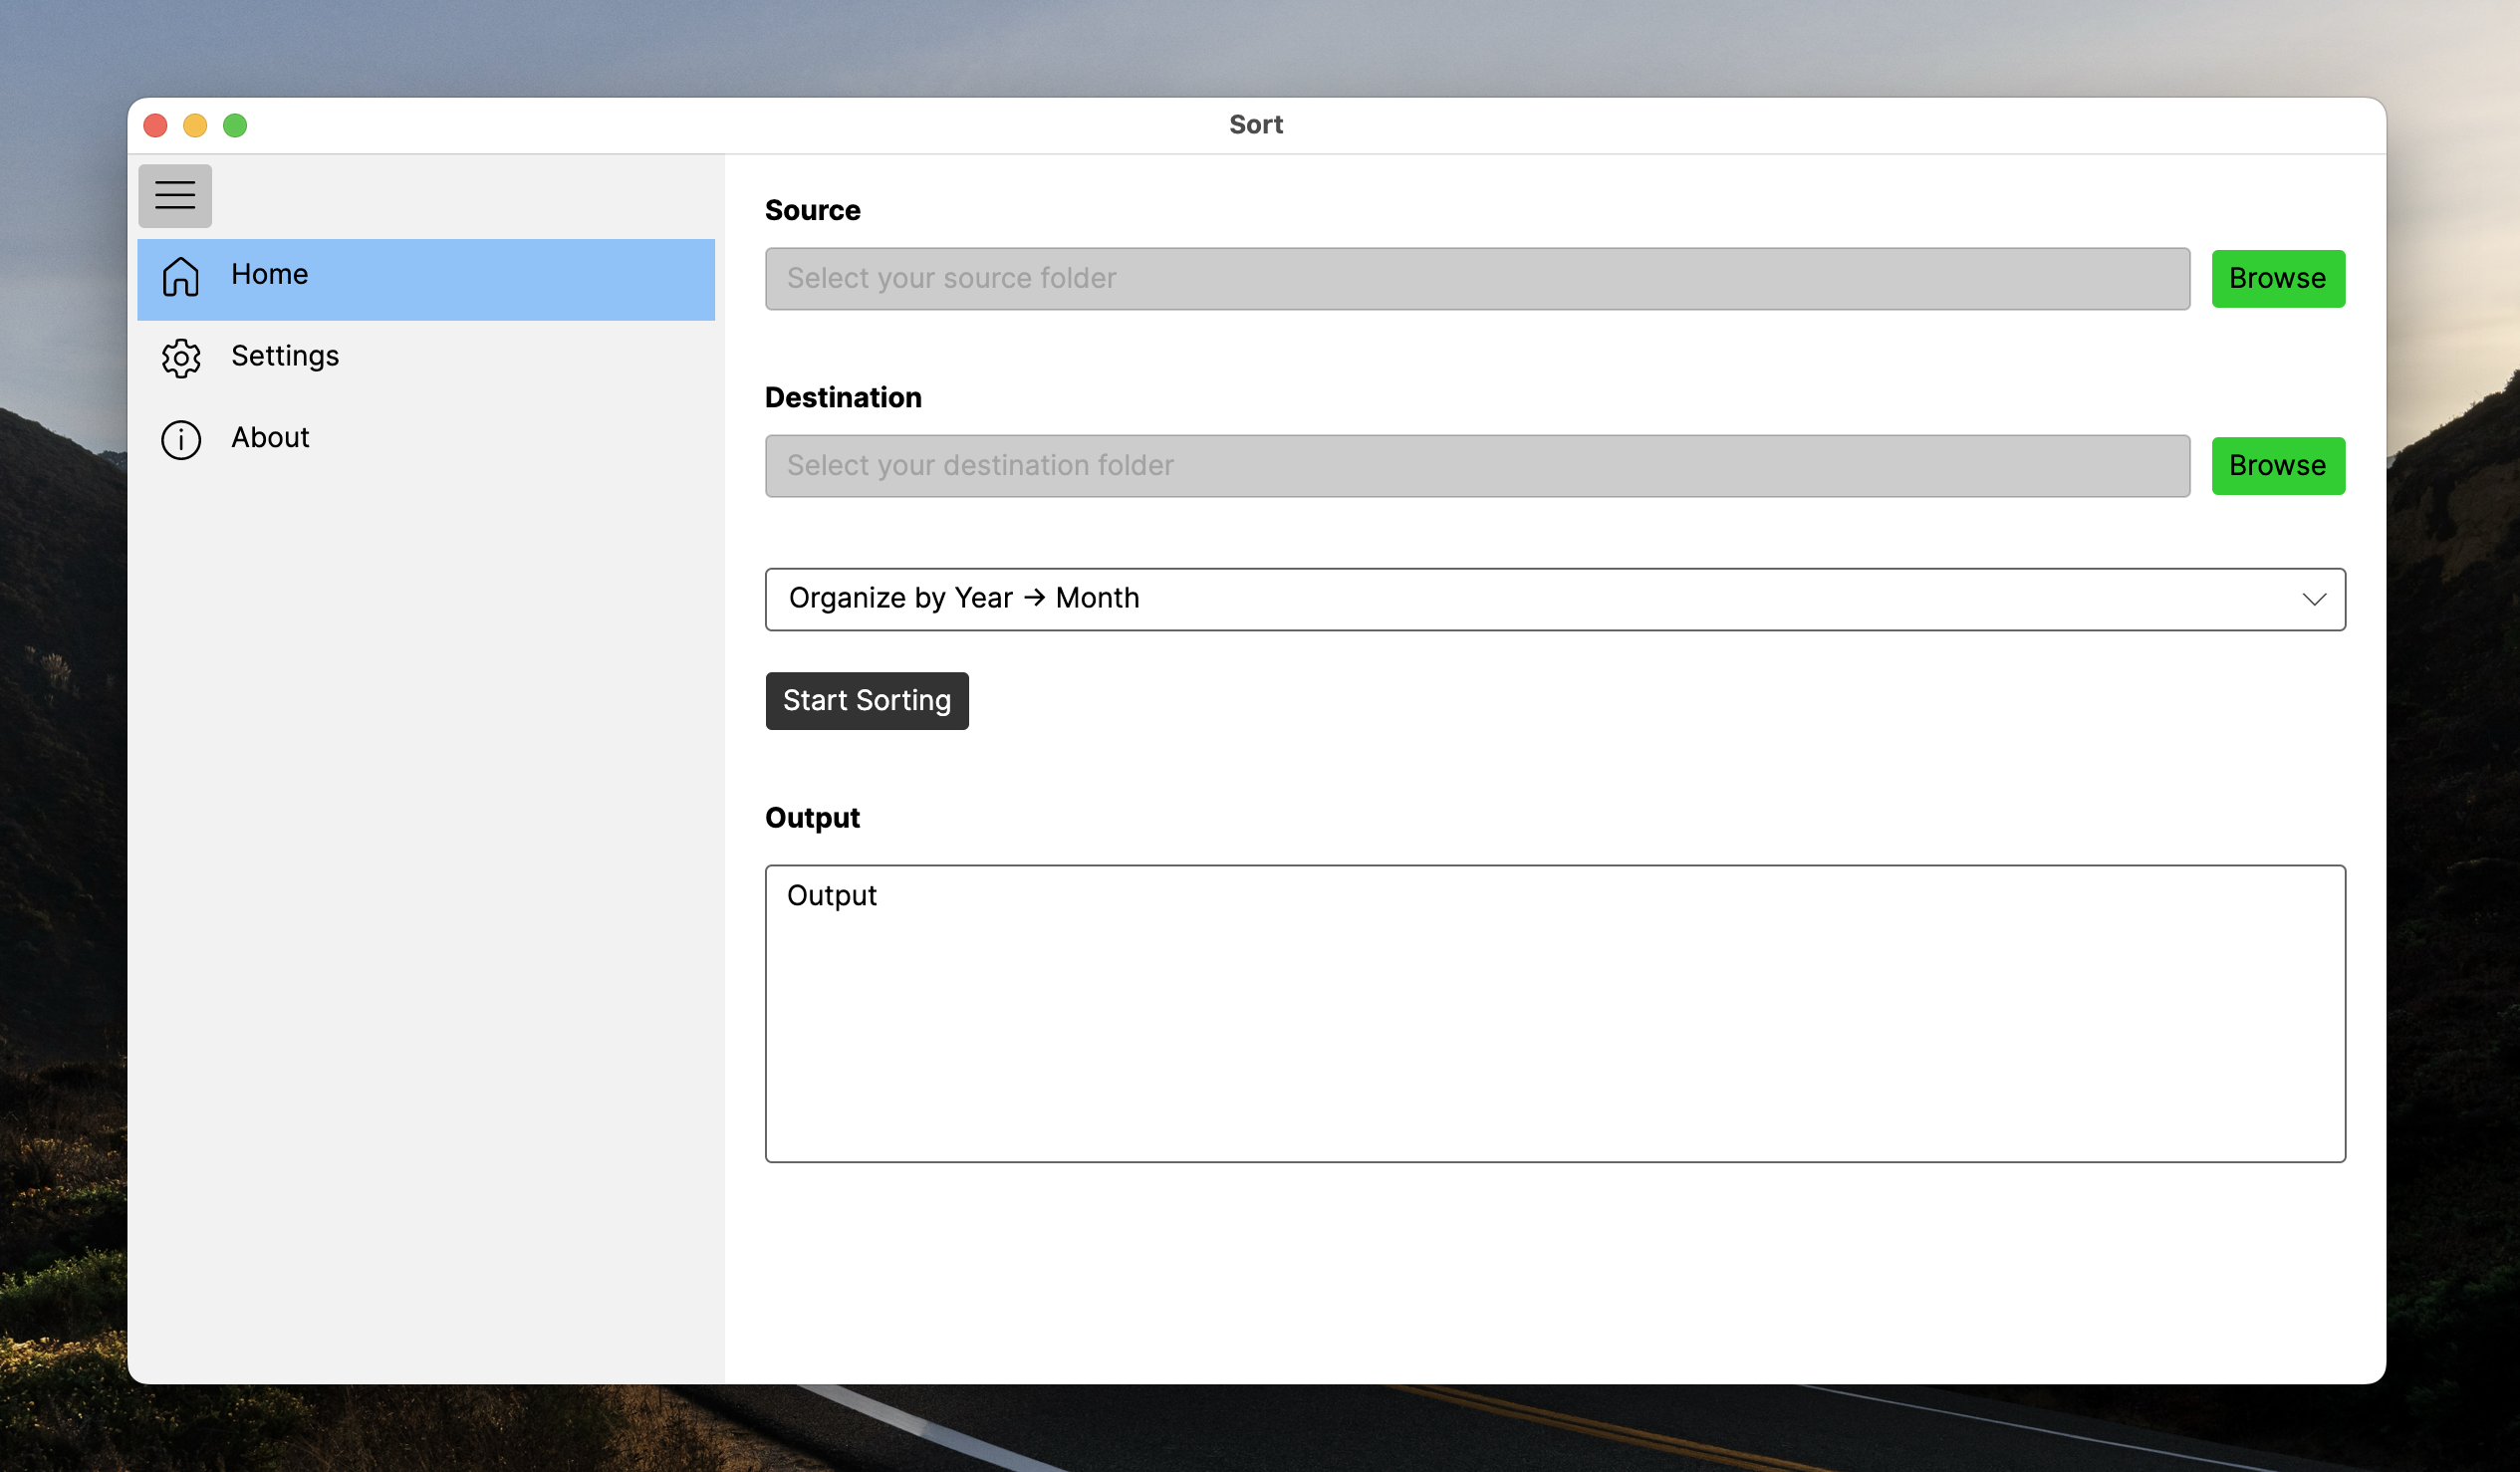This screenshot has width=2520, height=1472.
Task: Click the chevron on the organize dropdown
Action: (2313, 599)
